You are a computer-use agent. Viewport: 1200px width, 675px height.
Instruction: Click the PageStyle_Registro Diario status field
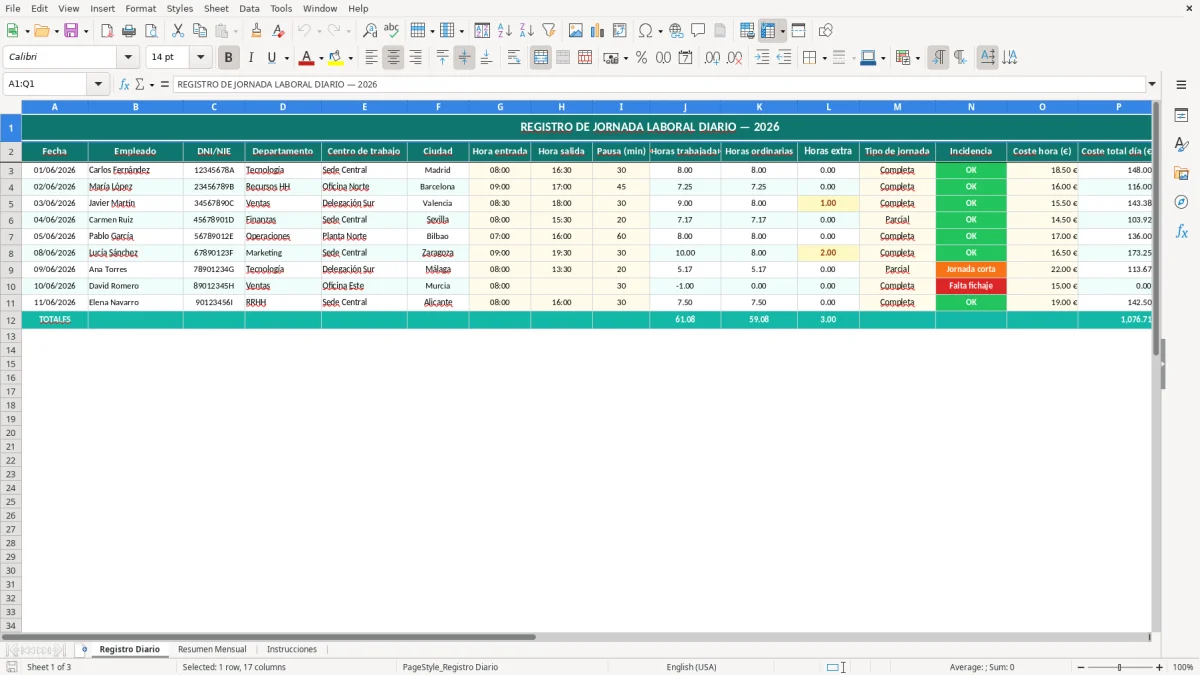click(x=450, y=667)
